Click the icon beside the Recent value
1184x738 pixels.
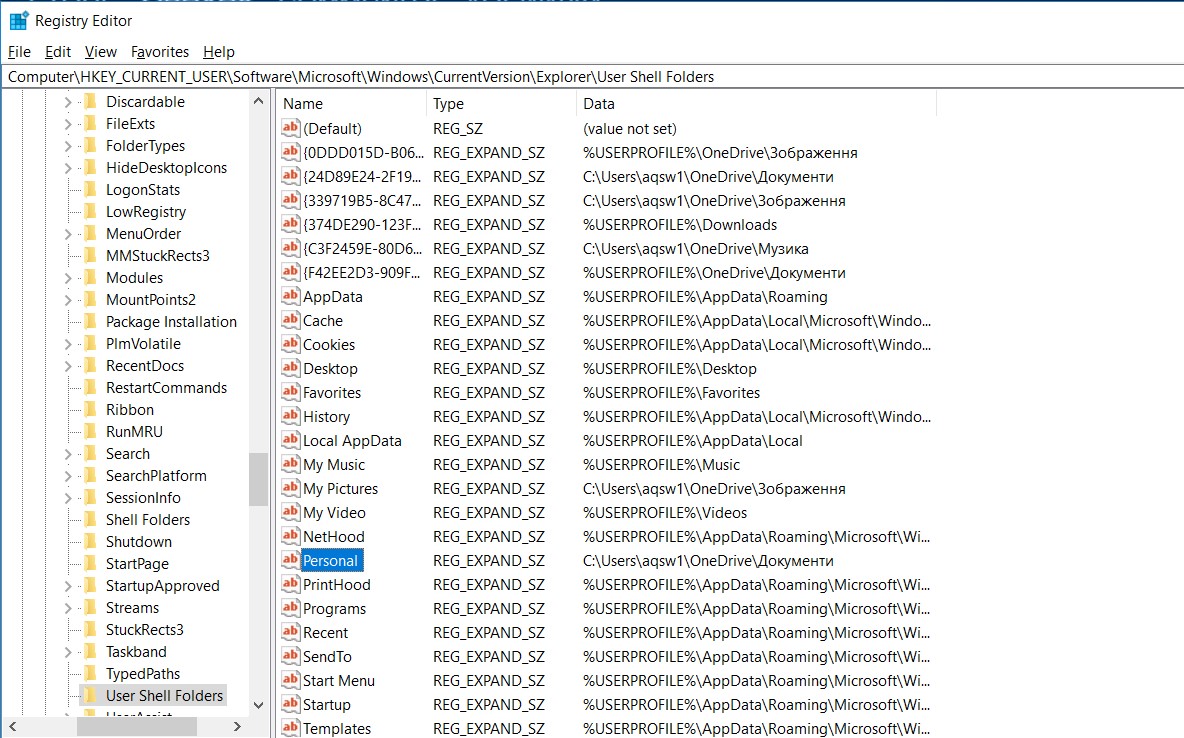click(x=291, y=632)
